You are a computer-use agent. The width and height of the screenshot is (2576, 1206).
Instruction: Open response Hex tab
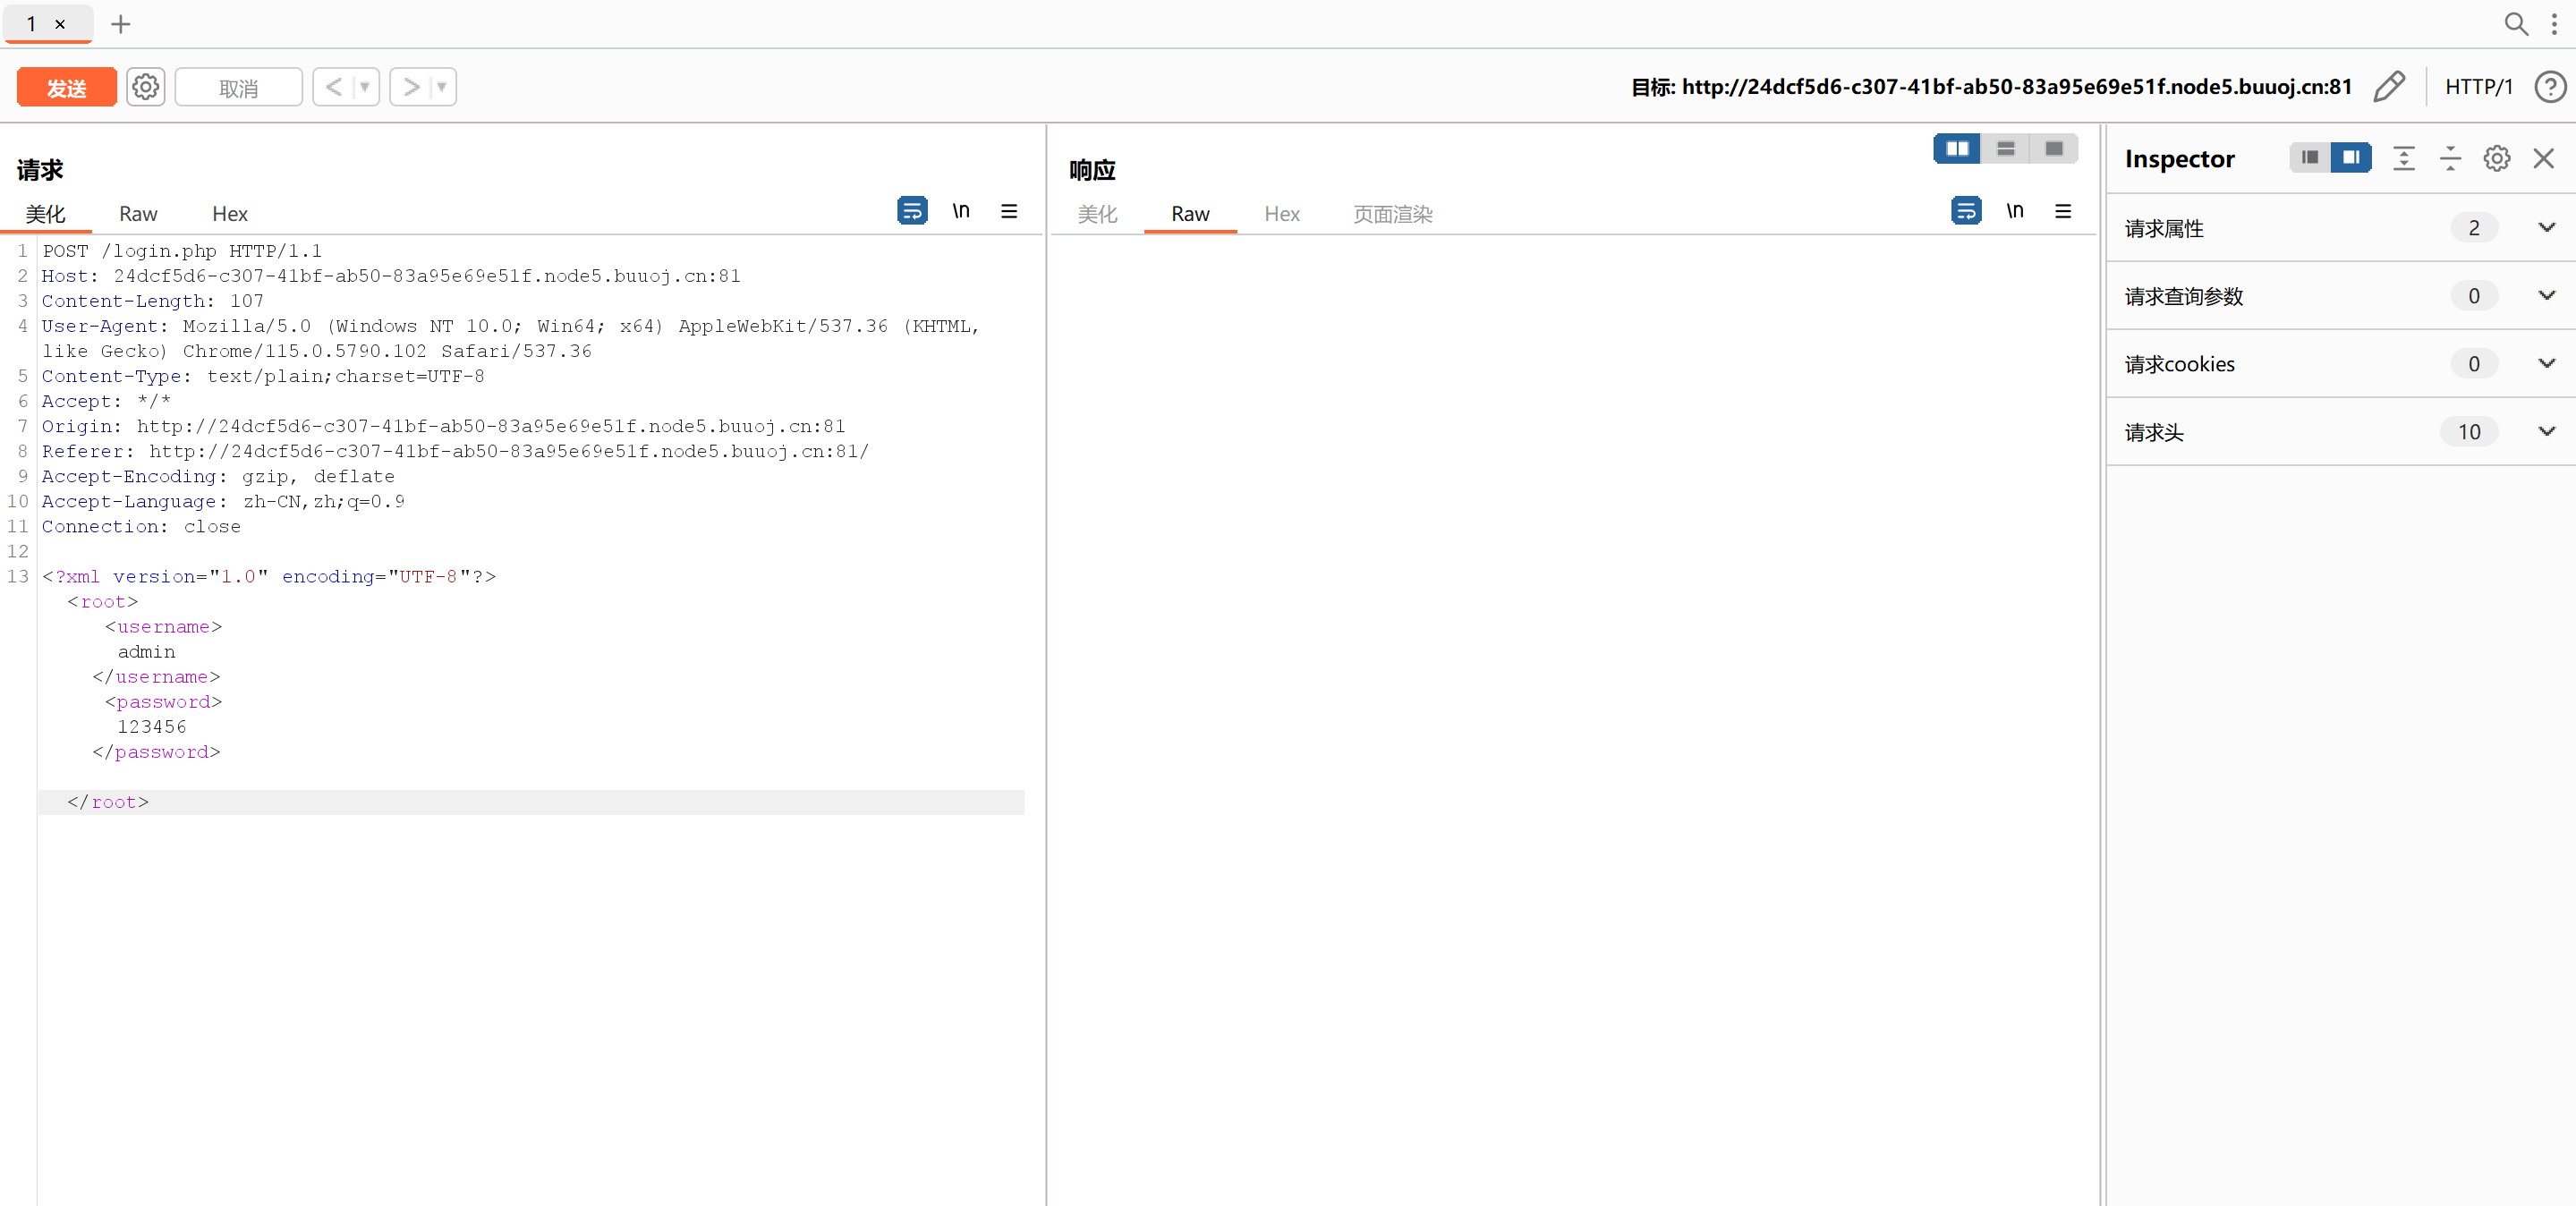1281,214
